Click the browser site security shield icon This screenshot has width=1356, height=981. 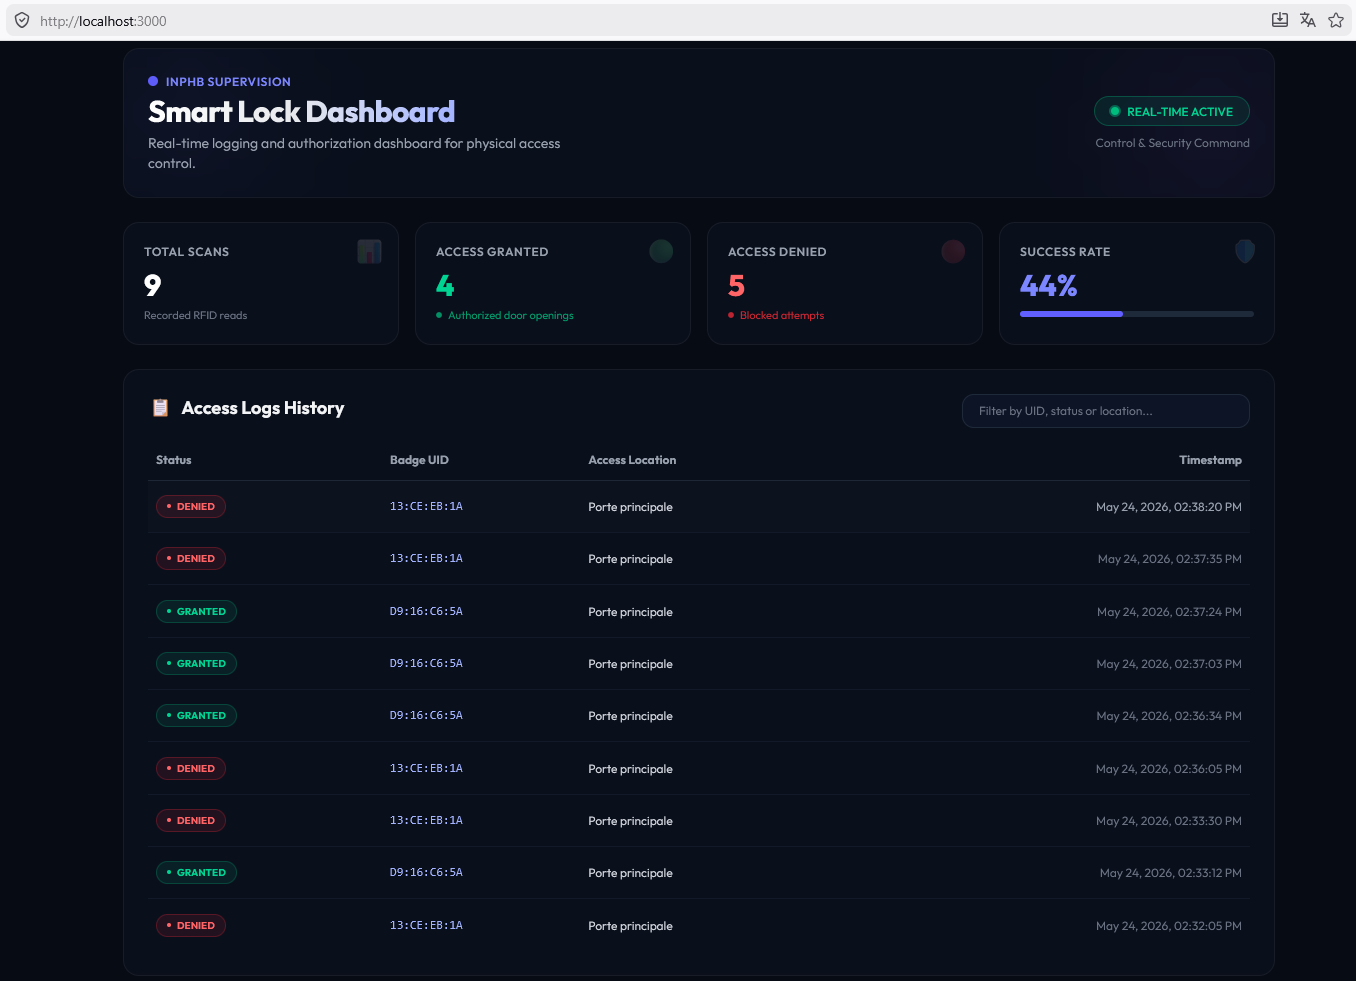22,20
